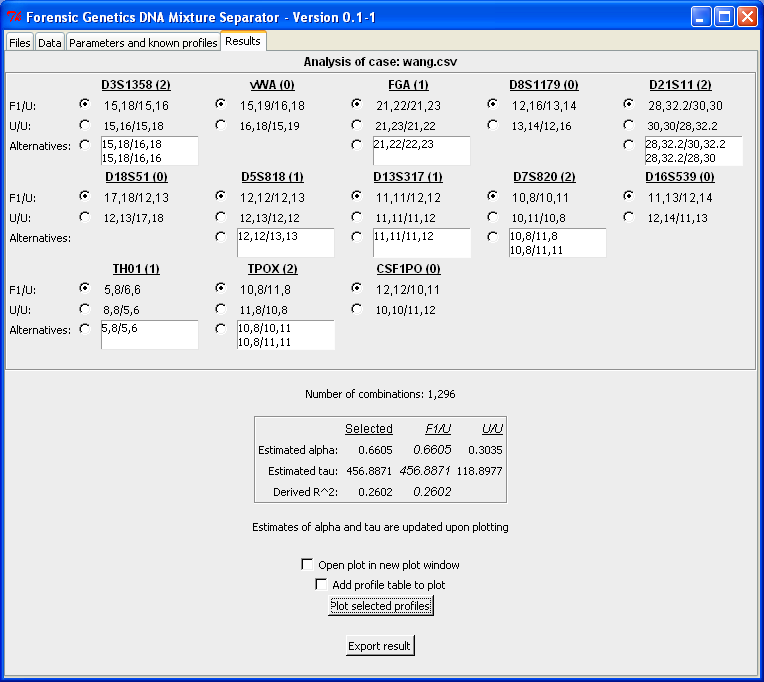Switch to the Files tab

(19, 42)
